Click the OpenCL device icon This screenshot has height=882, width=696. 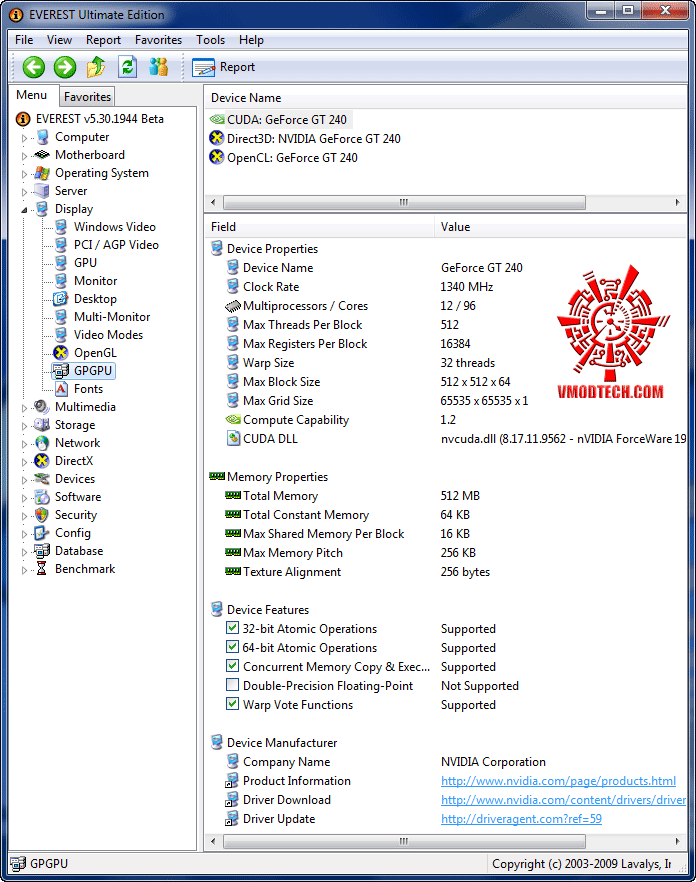pyautogui.click(x=217, y=157)
